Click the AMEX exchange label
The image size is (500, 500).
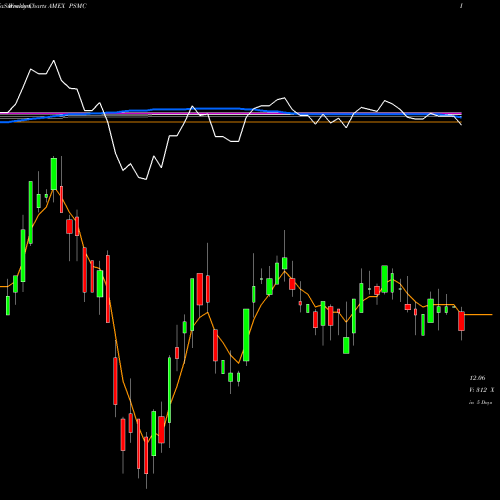57,6
